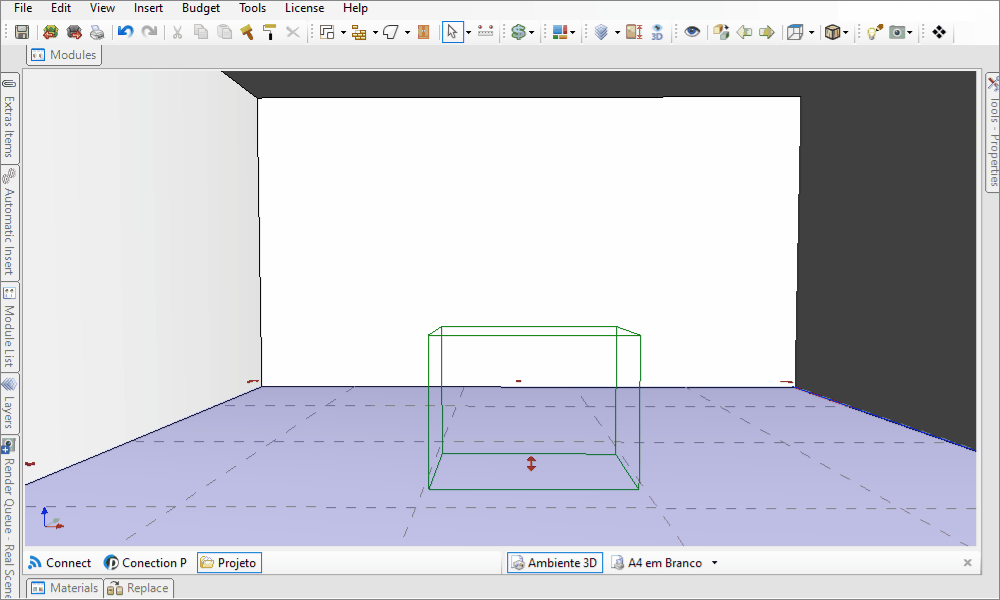Click the right-pointing yellow arrow icon
Screen dimensions: 1000x600
[767, 32]
